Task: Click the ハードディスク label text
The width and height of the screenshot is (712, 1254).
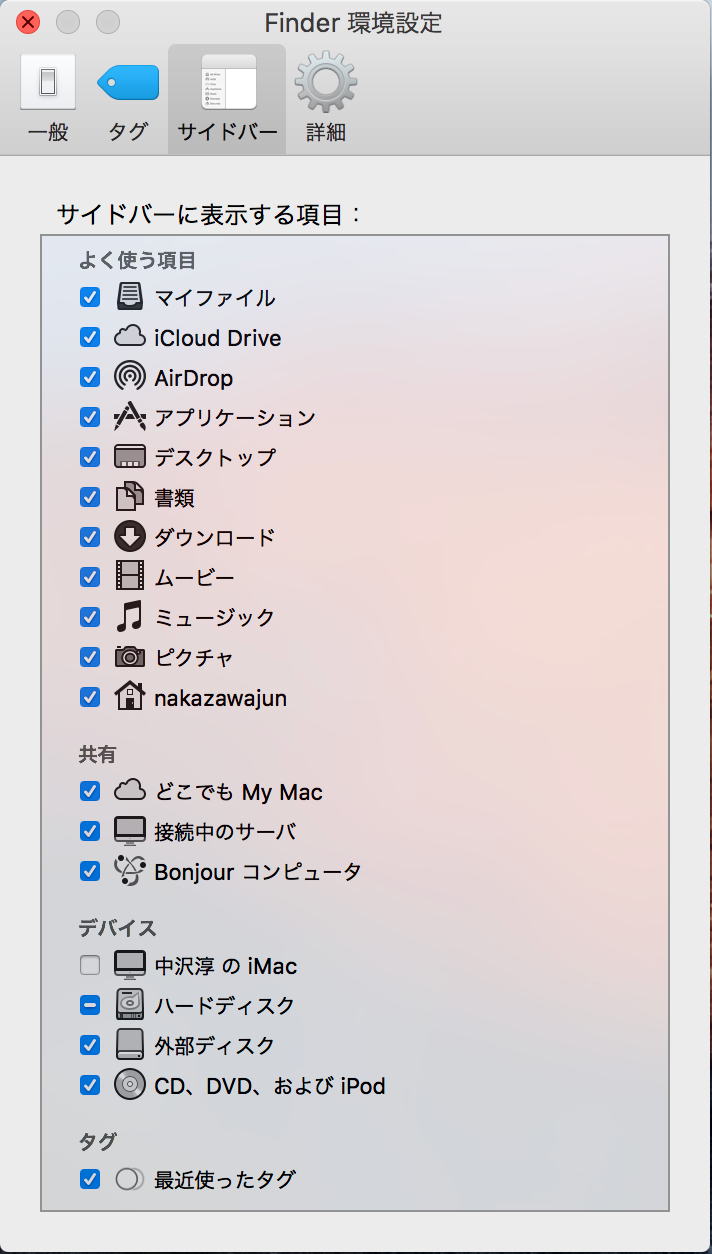Action: pos(225,1006)
